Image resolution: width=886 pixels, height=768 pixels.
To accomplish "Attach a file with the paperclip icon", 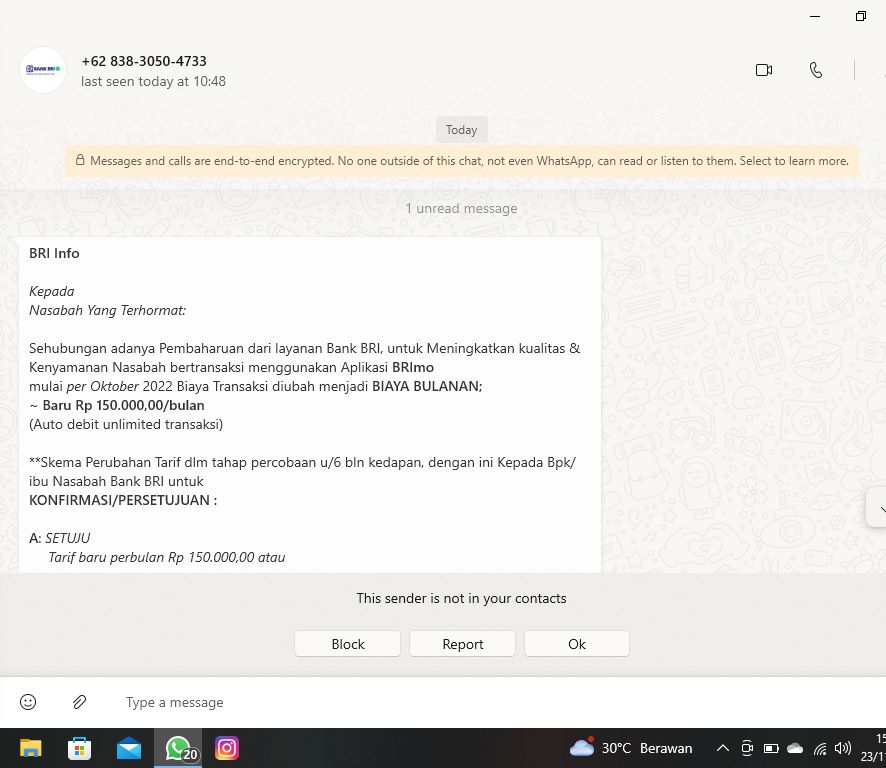I will tap(80, 702).
